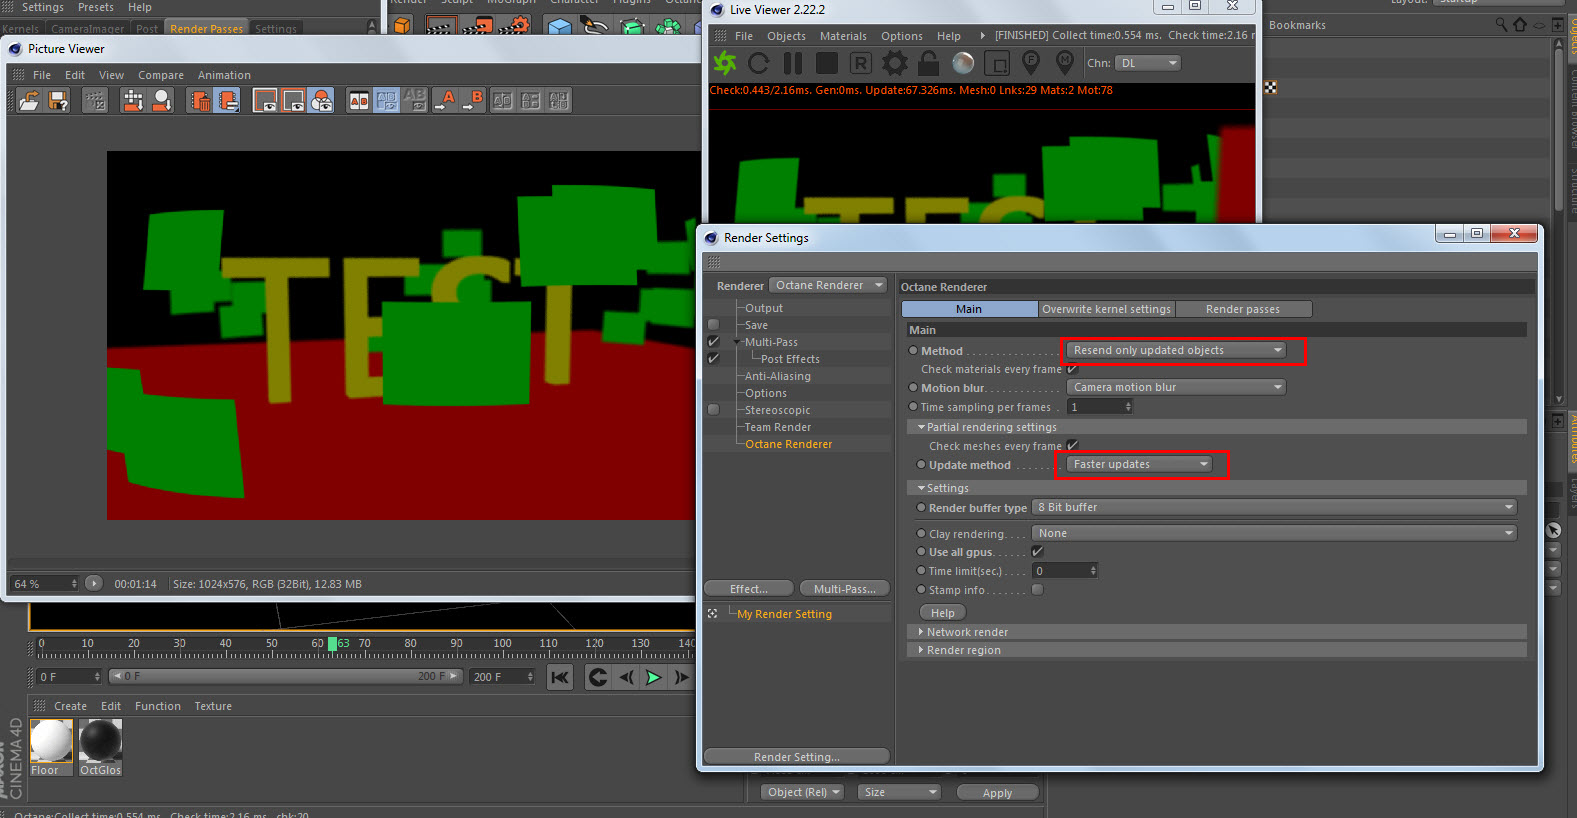Stop the Live Viewer render
1577x818 pixels.
(x=827, y=64)
